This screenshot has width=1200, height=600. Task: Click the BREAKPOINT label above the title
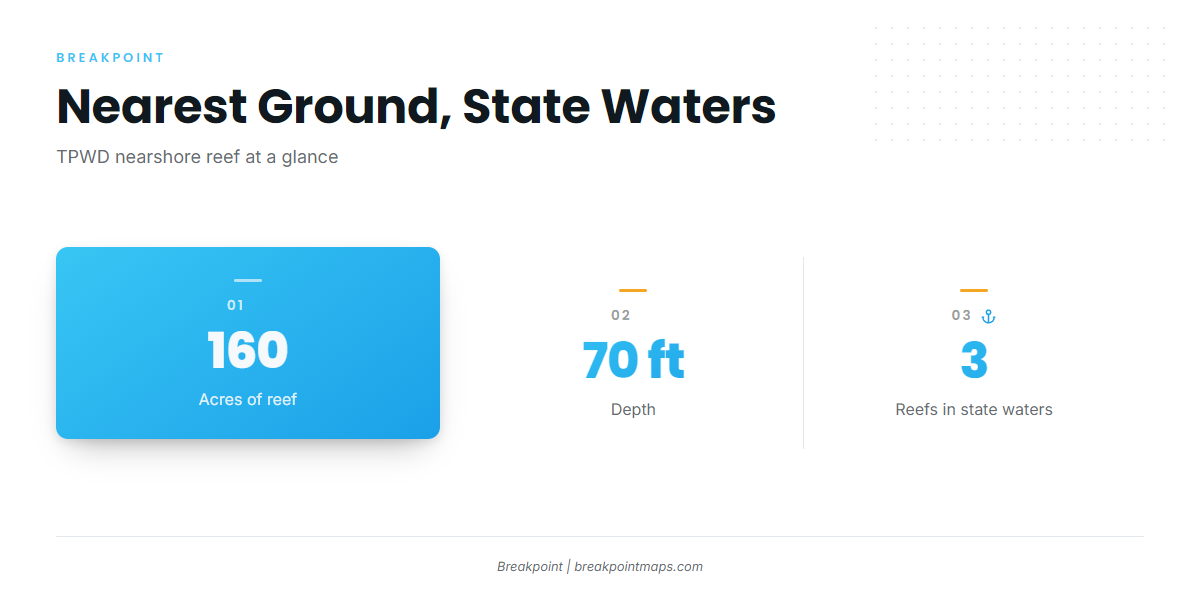coord(110,58)
